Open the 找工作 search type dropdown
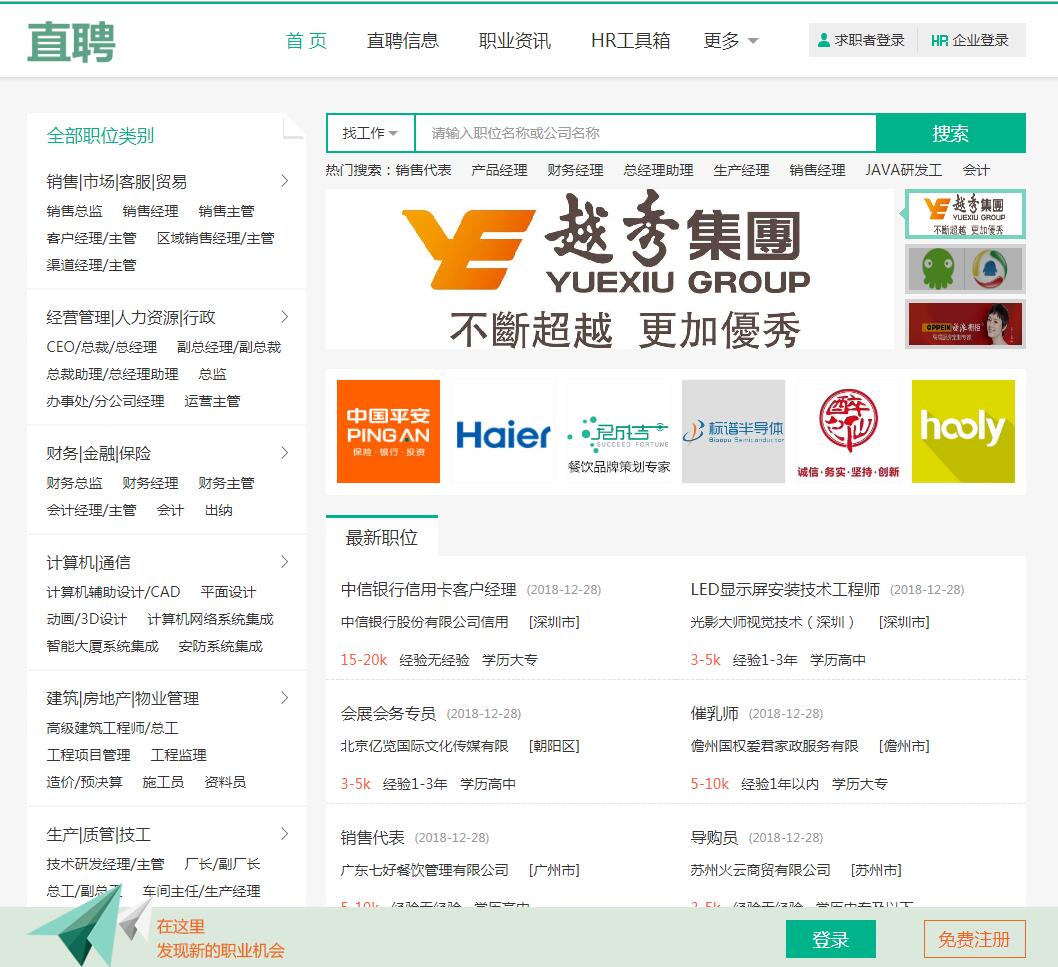 pos(370,133)
